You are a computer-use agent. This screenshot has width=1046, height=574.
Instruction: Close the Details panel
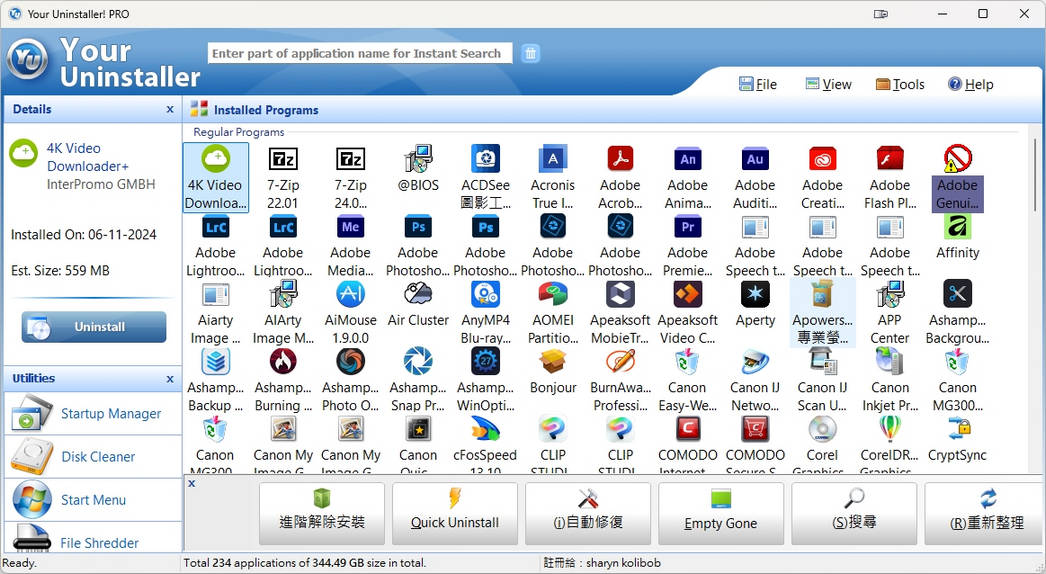click(x=170, y=109)
